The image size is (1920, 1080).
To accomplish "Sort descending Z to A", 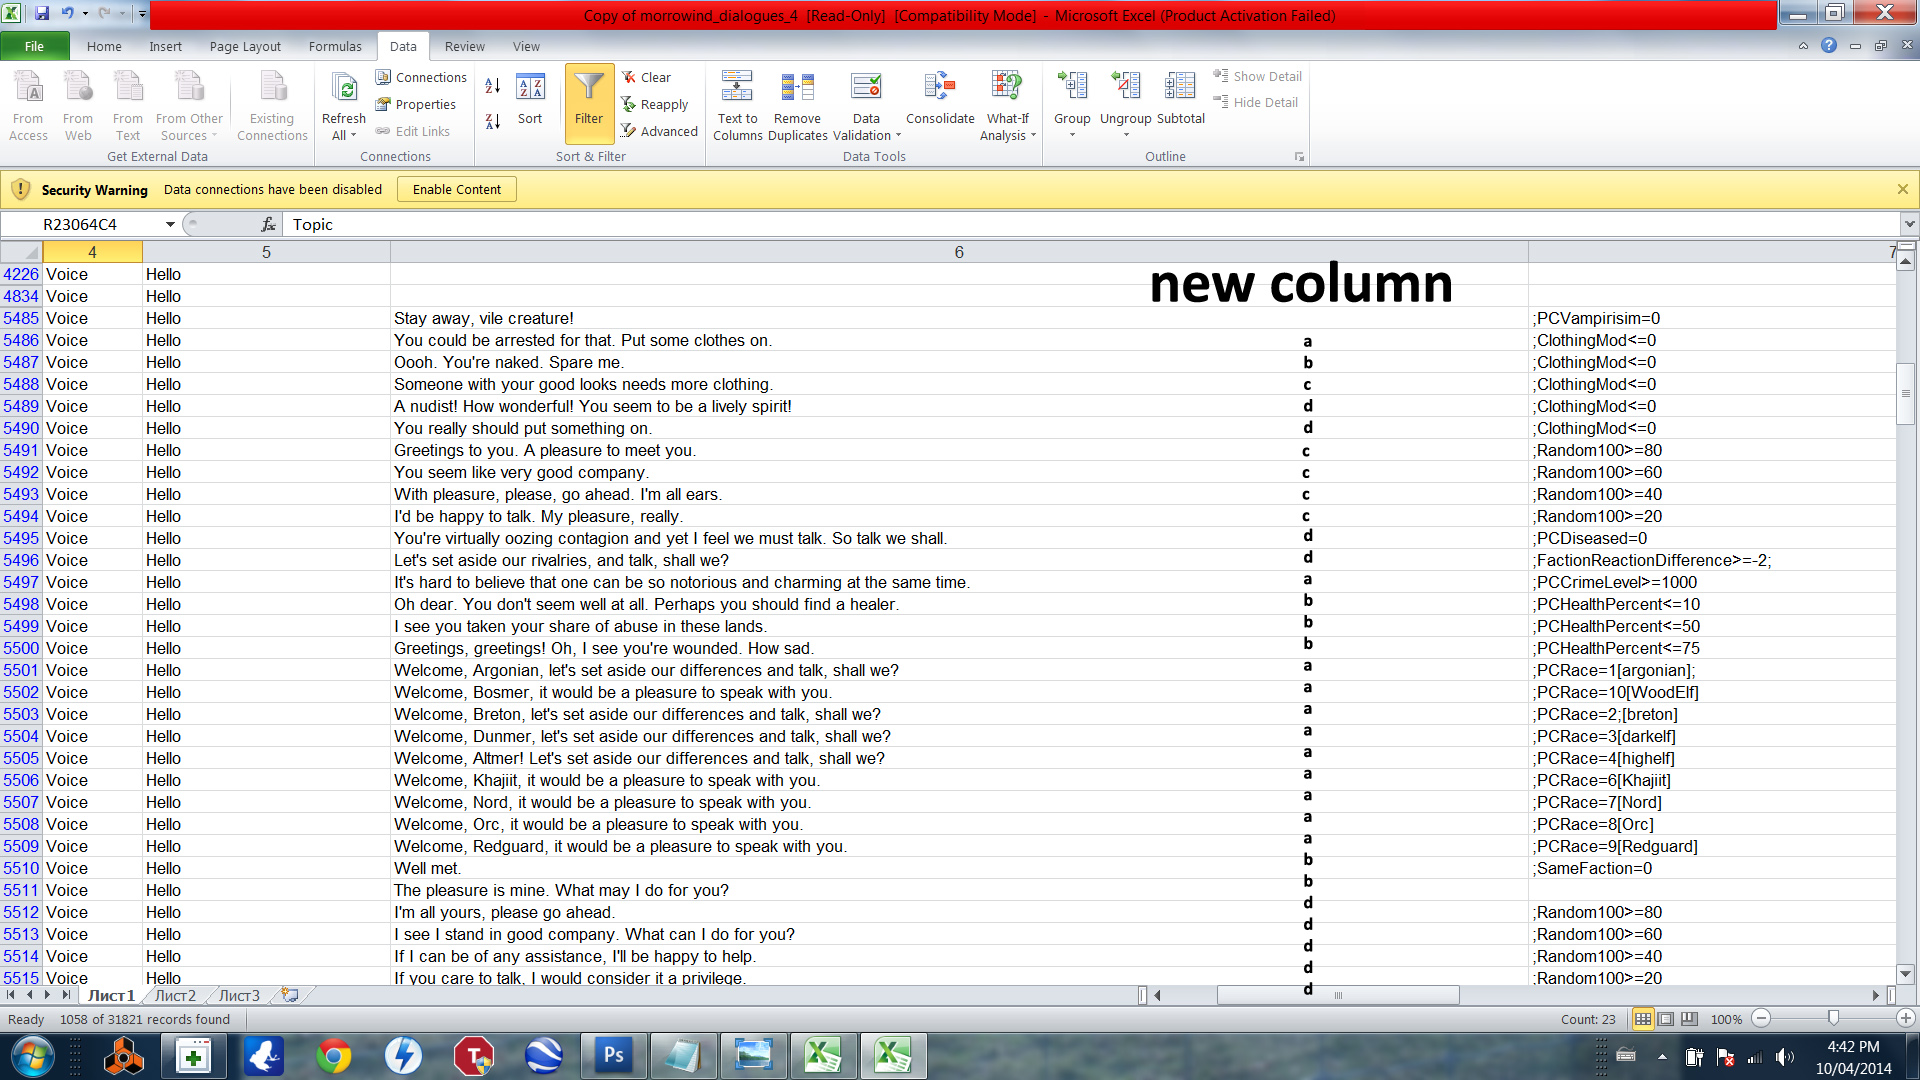I will [x=492, y=121].
